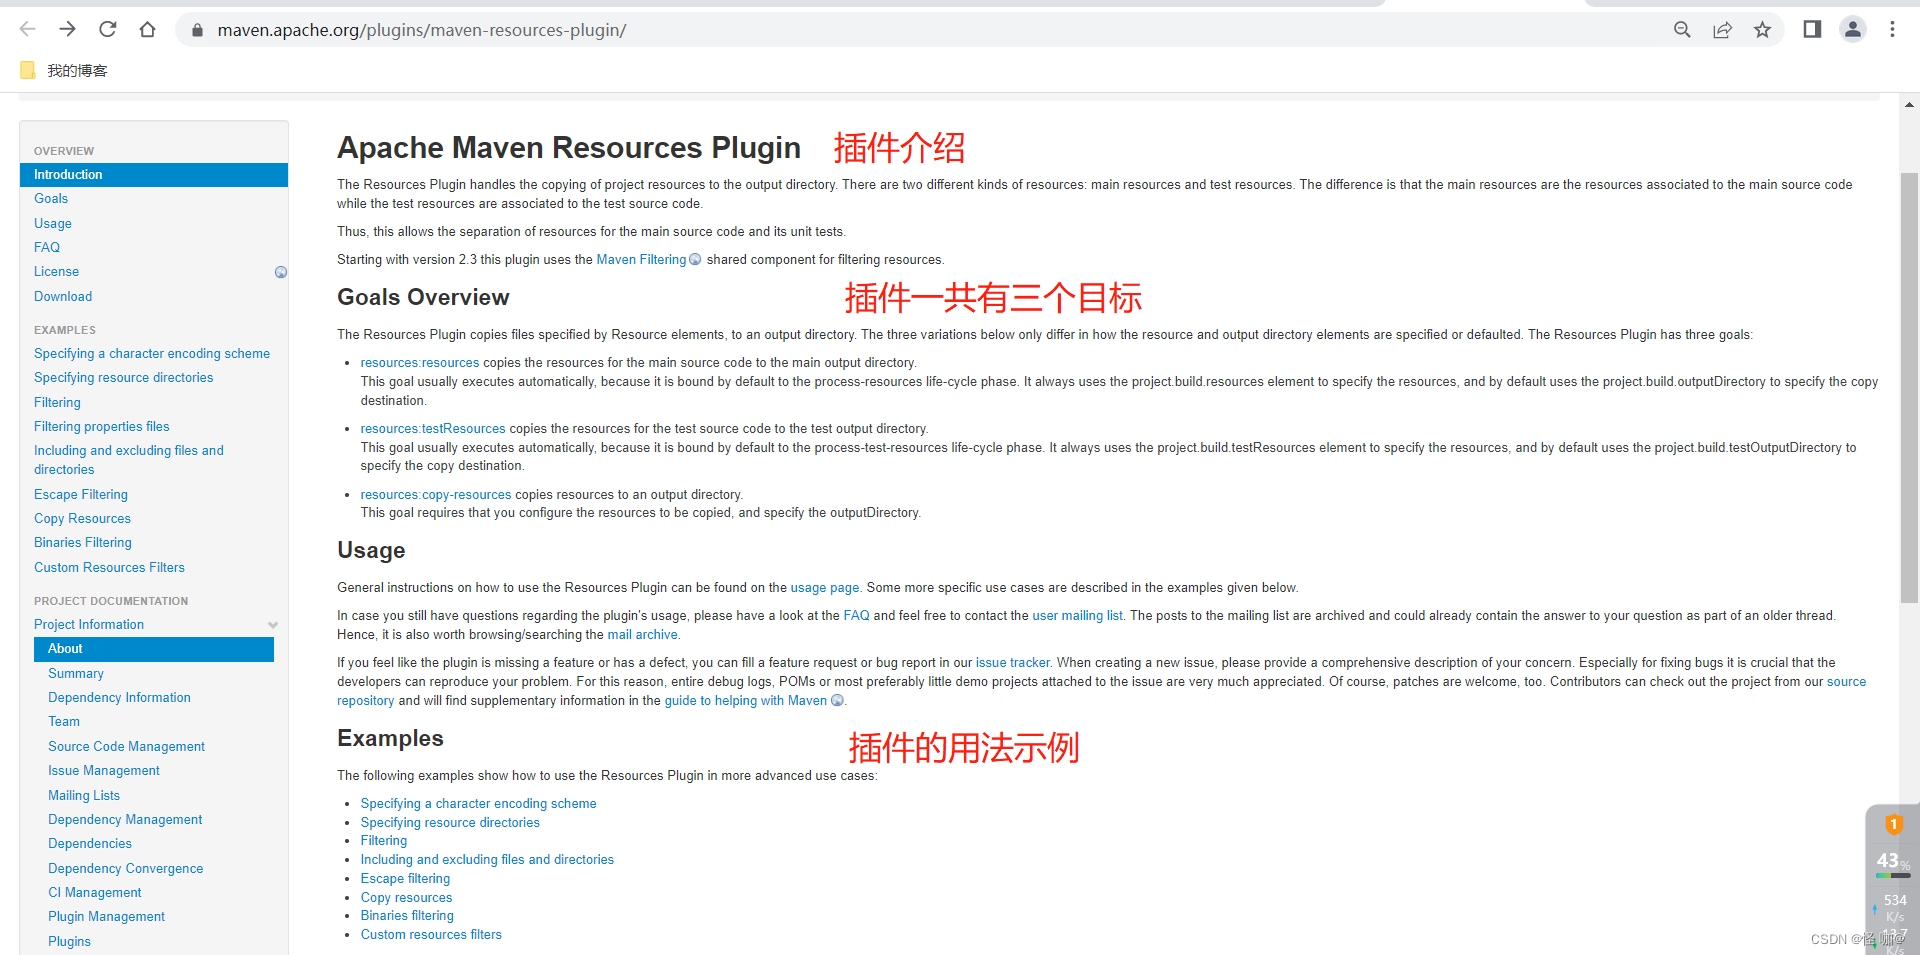Open Custom resources filters in Examples list

[x=431, y=935]
